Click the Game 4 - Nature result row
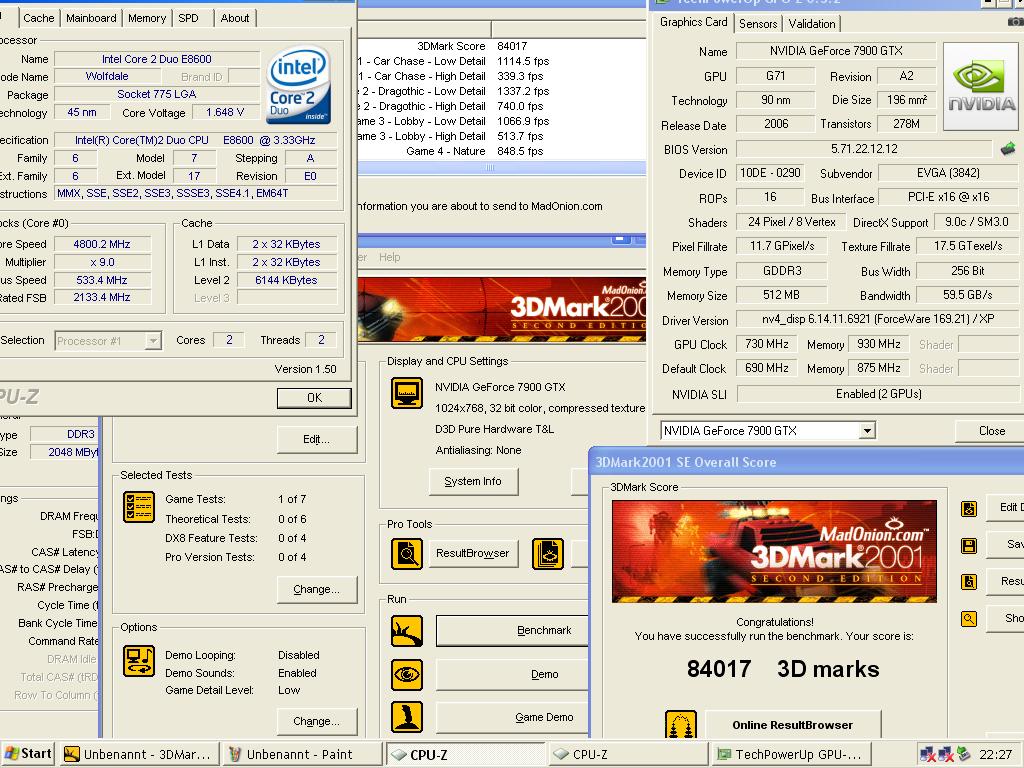This screenshot has height=768, width=1024. (x=502, y=151)
